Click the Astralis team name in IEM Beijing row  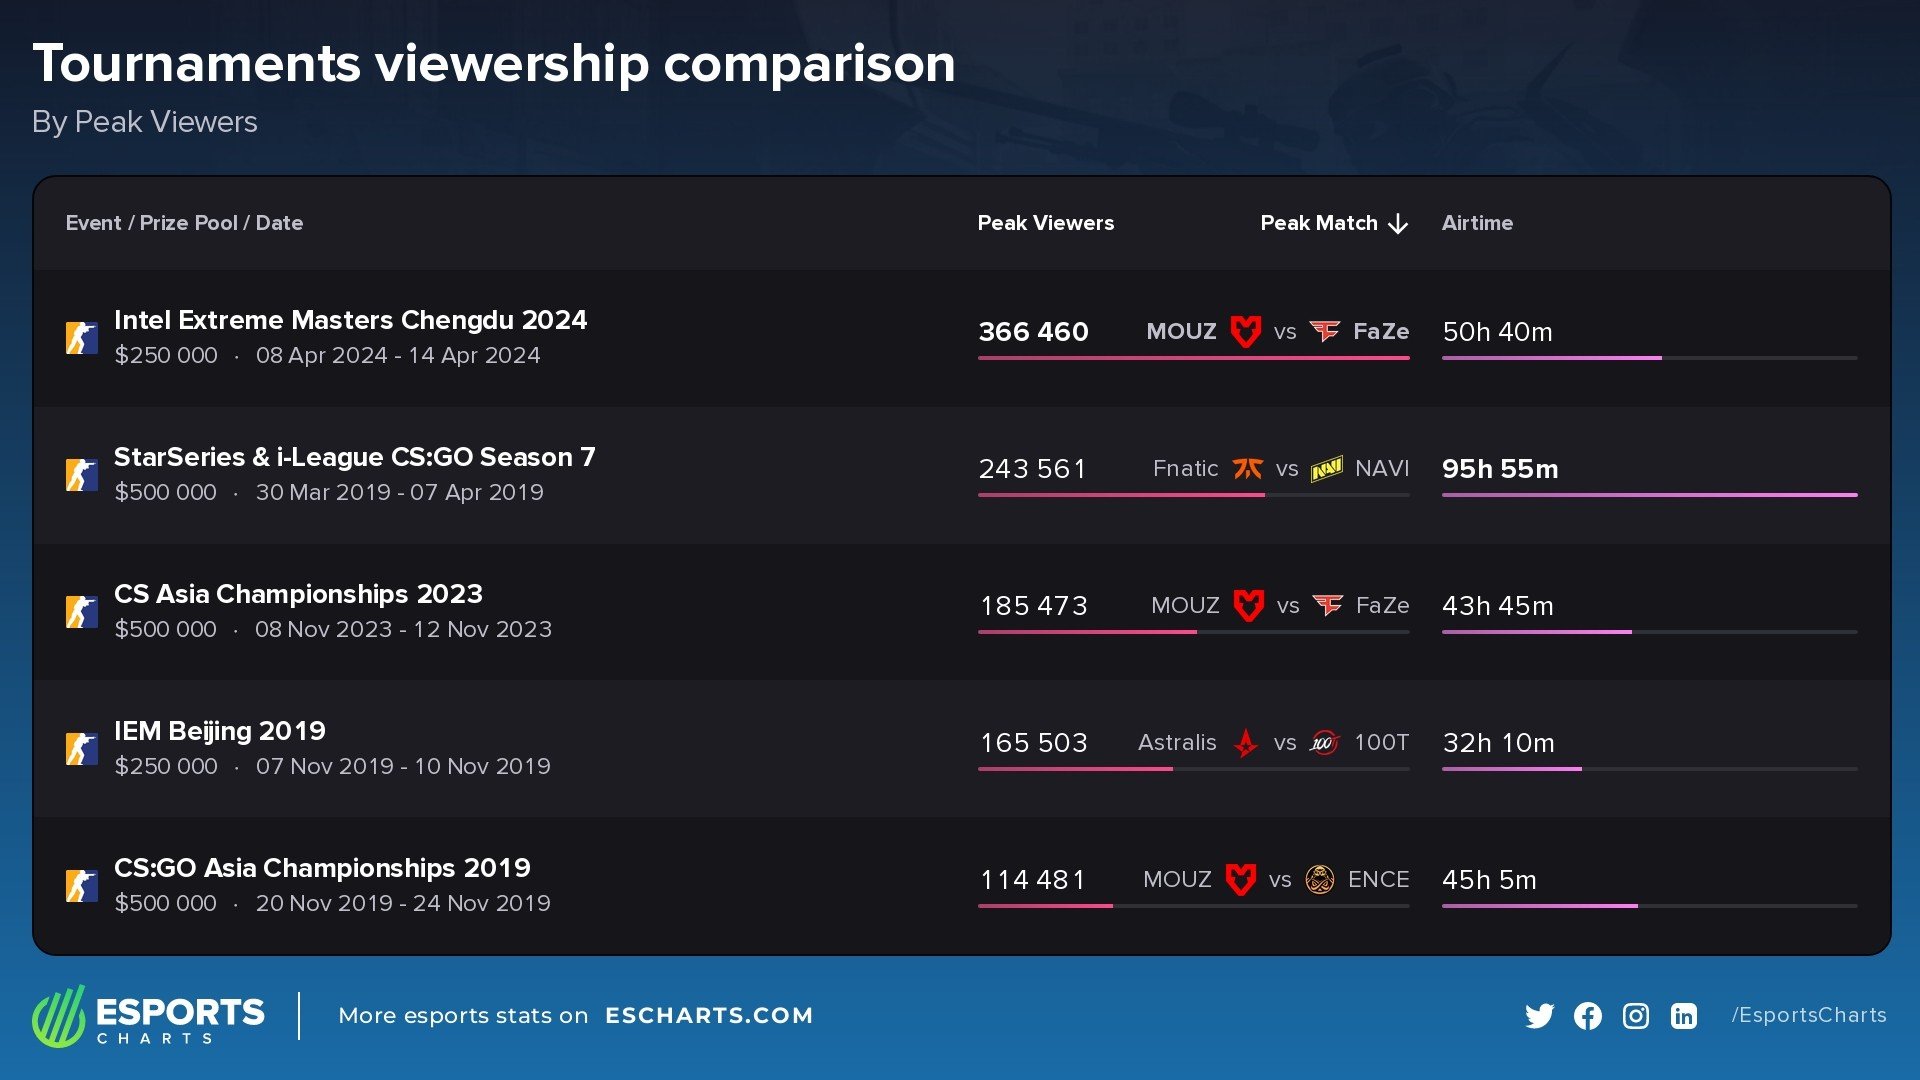click(x=1177, y=743)
